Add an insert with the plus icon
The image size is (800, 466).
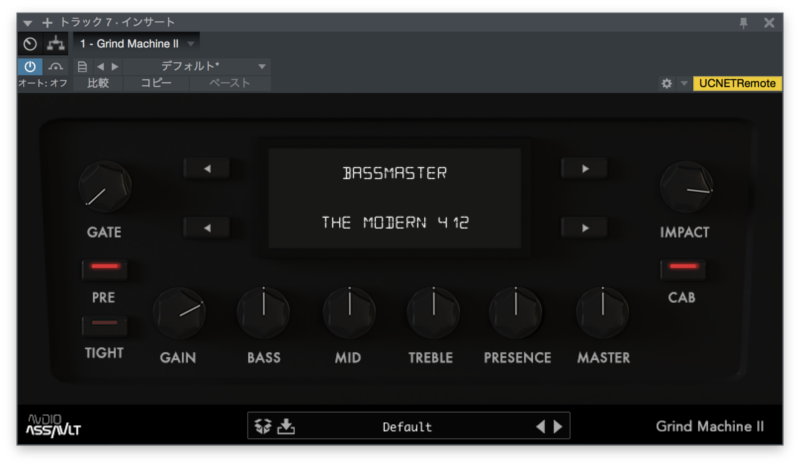click(47, 22)
